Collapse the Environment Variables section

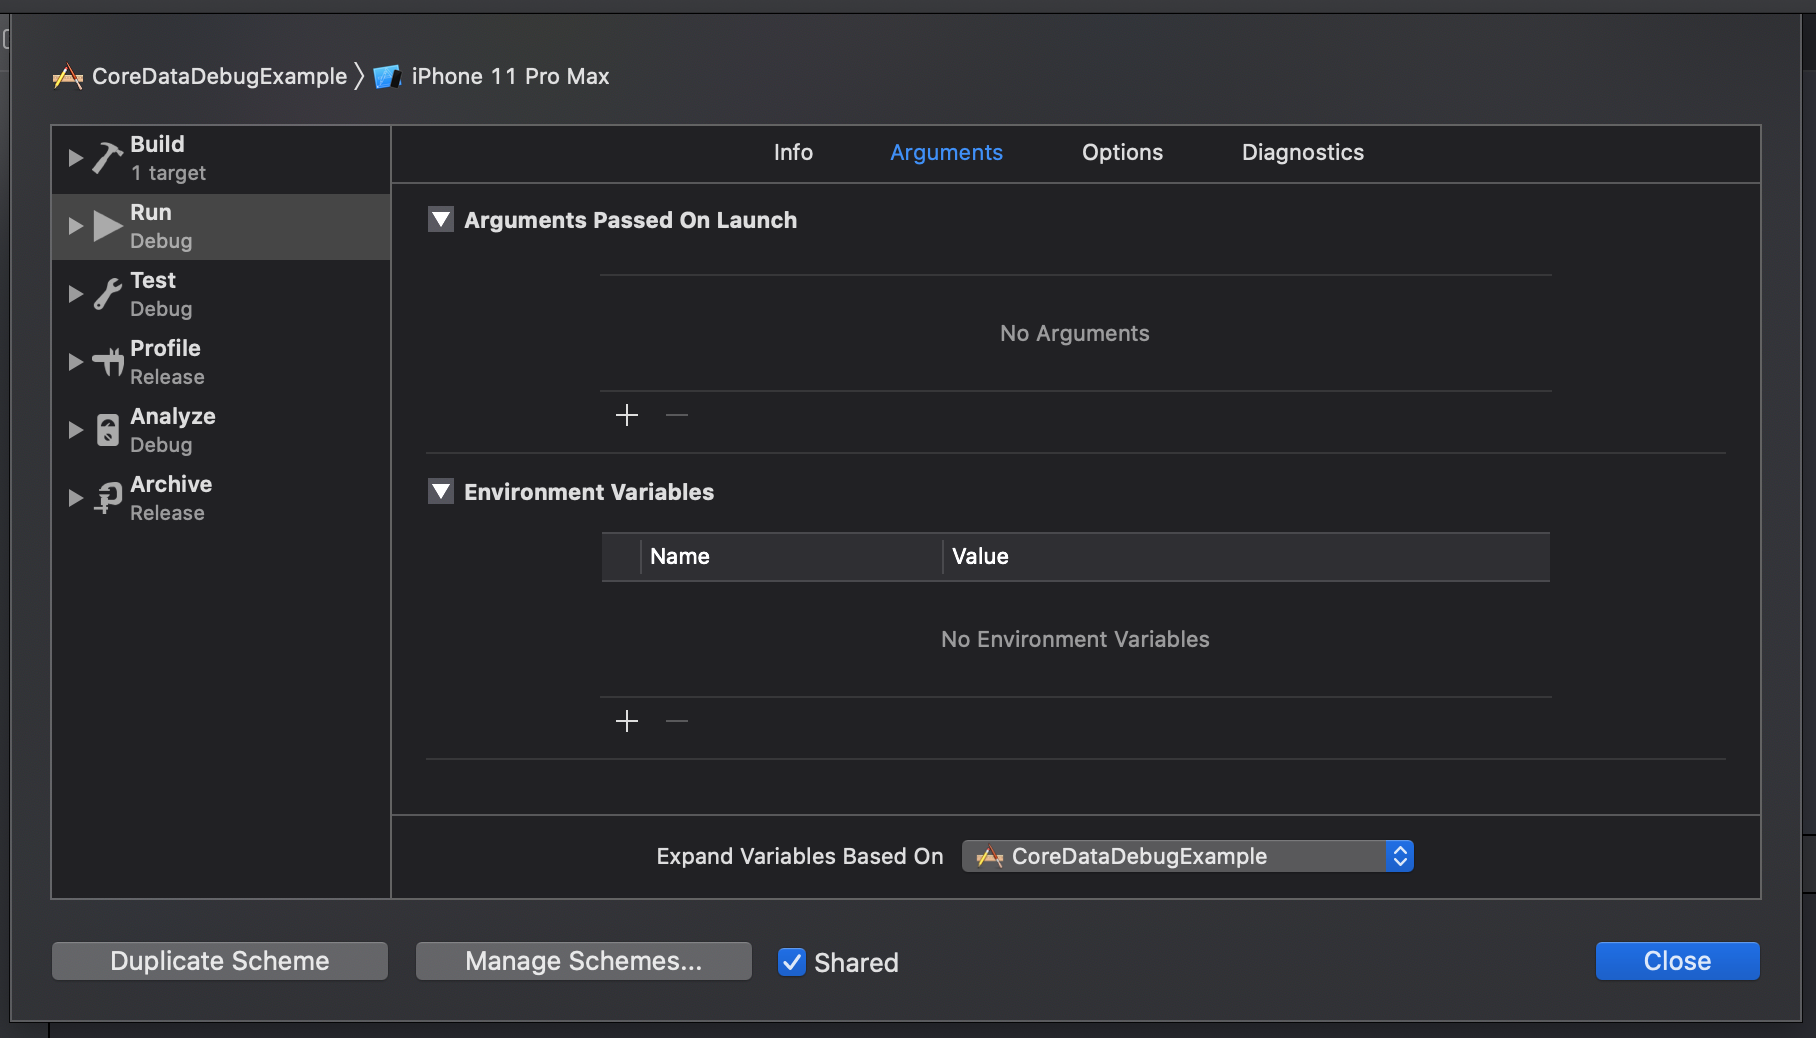click(x=441, y=492)
